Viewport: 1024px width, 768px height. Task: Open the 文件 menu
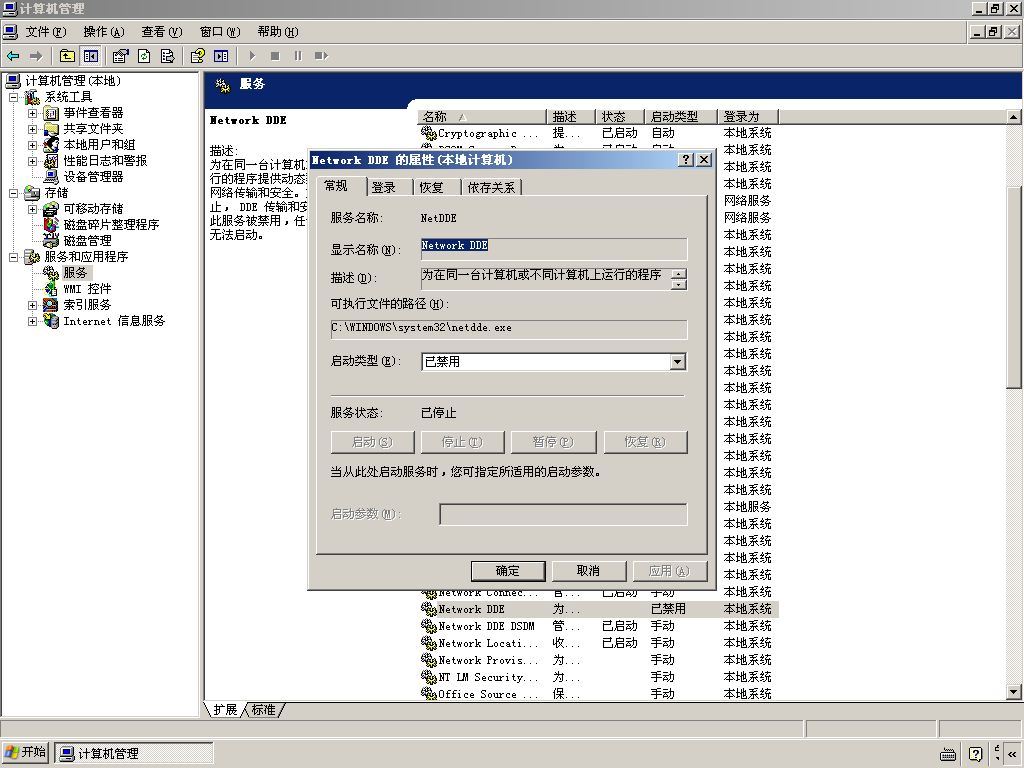(x=46, y=32)
